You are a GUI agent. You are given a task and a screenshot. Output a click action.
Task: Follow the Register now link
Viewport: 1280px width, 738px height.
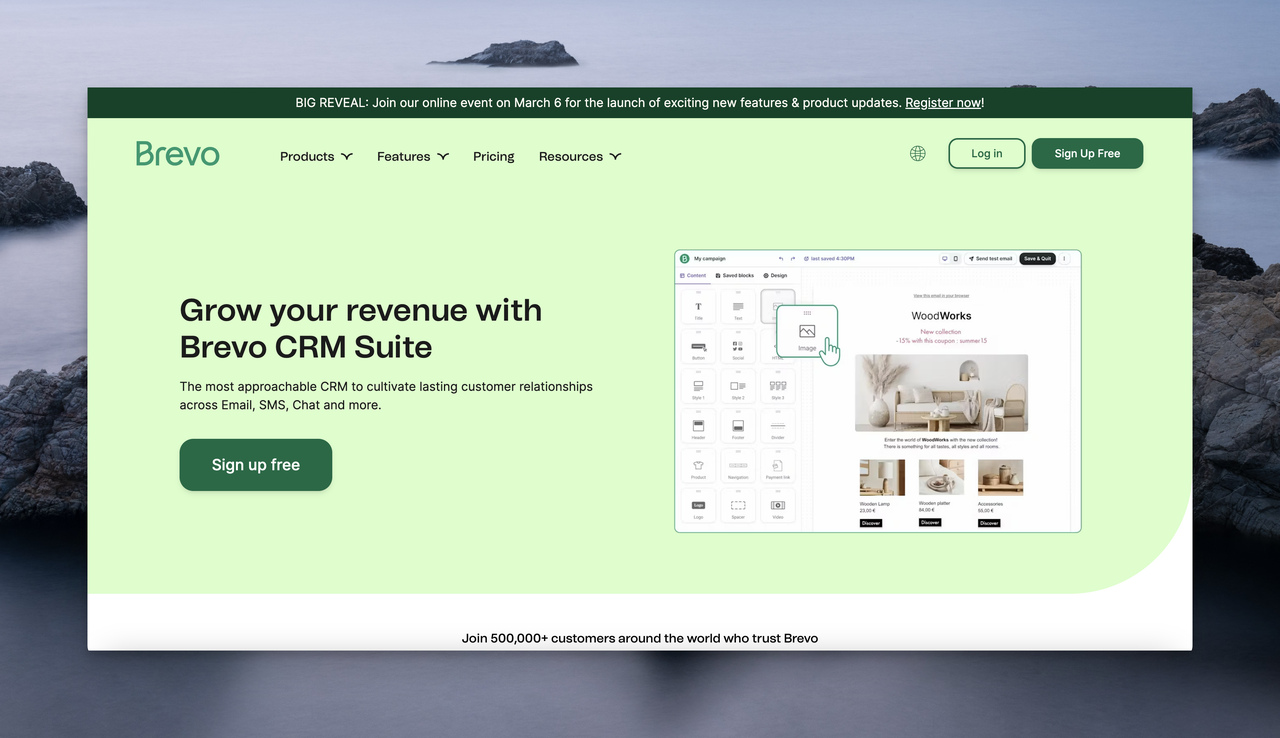tap(943, 102)
